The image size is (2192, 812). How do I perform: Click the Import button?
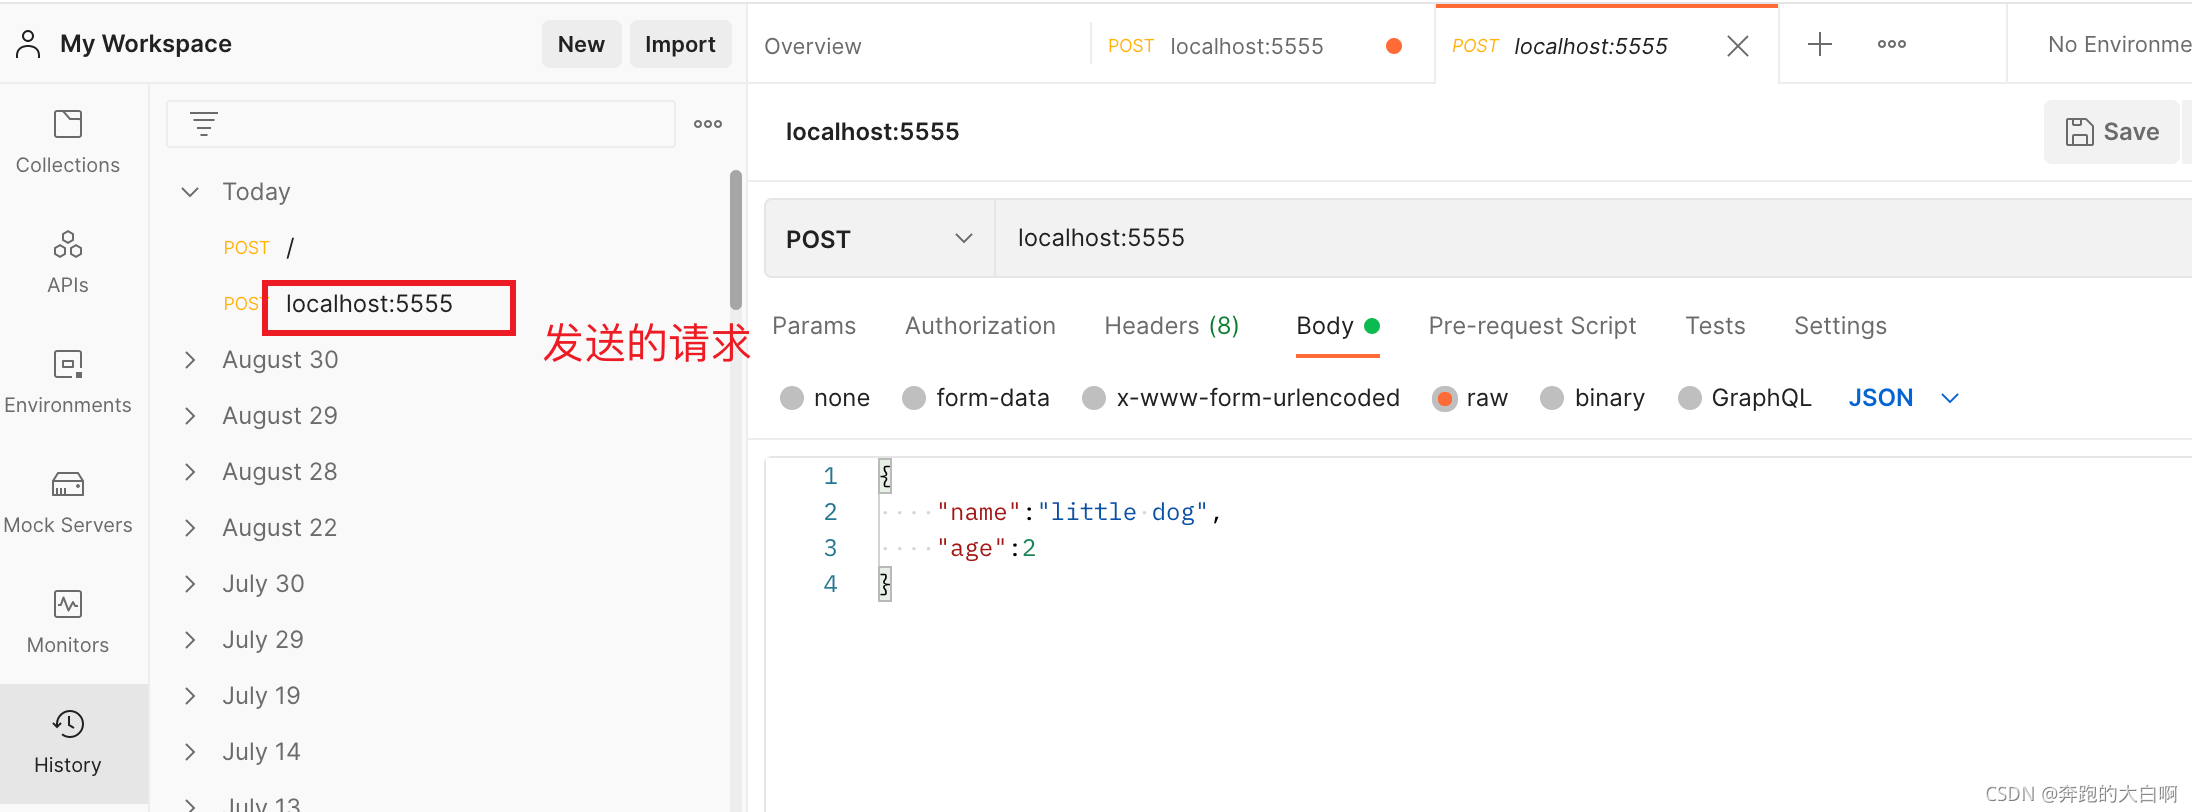pos(680,44)
